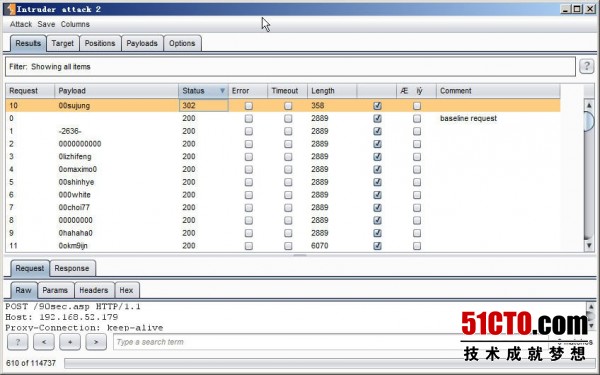
Task: Click the 358 length value
Action: pos(318,106)
